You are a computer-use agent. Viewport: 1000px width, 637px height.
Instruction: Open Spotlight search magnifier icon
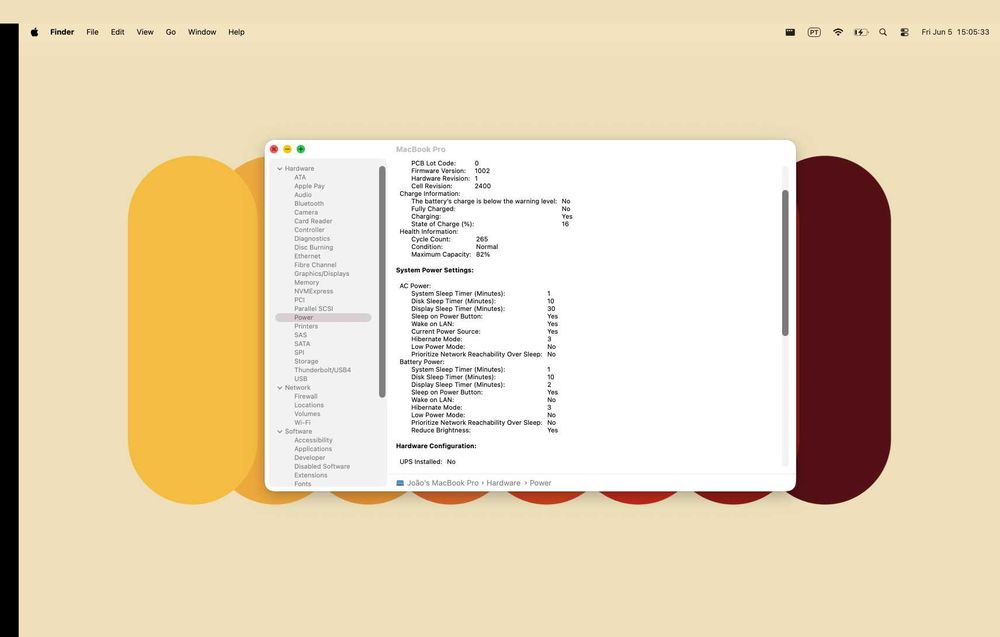(x=883, y=32)
